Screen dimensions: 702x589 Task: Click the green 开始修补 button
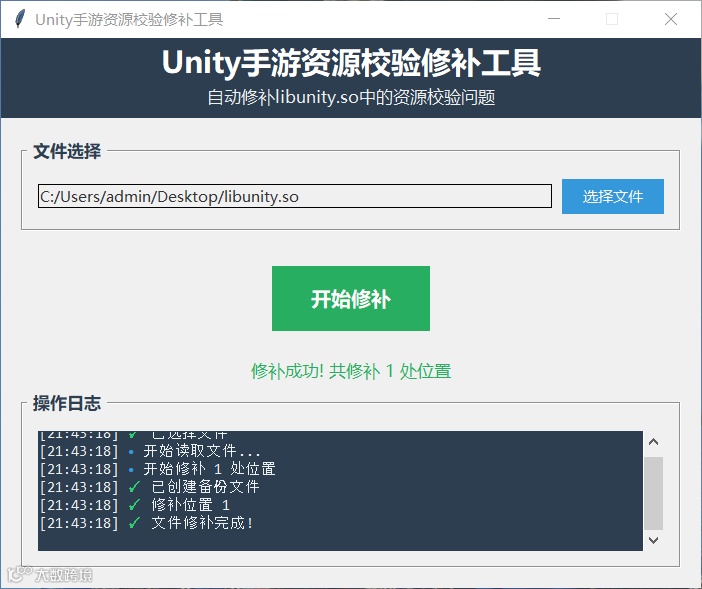(351, 299)
